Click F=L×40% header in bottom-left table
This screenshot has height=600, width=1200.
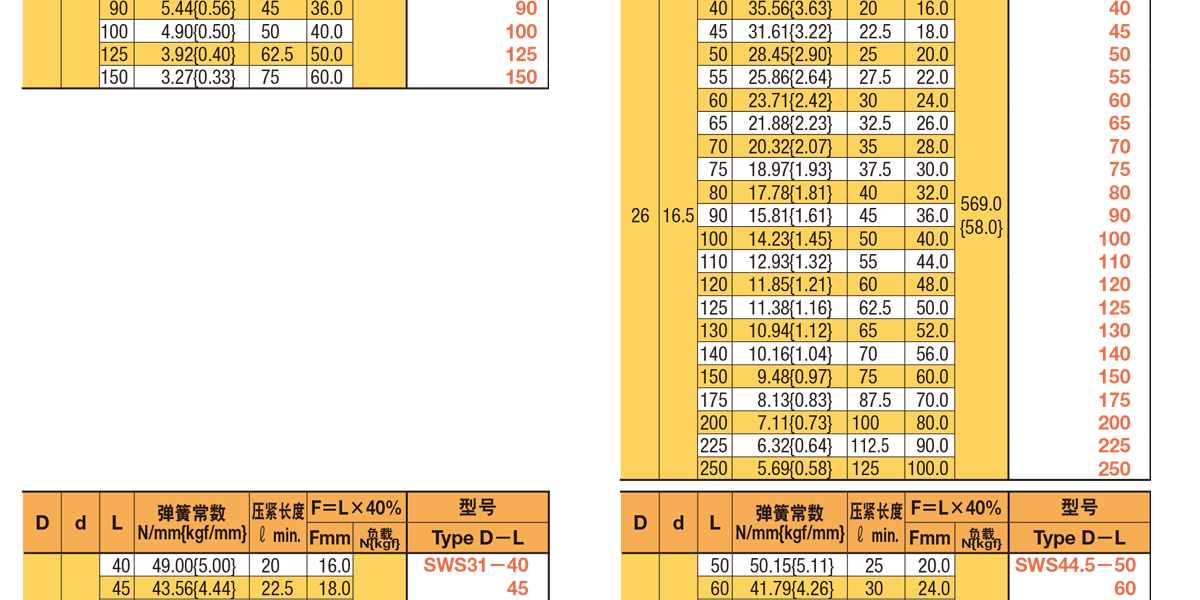click(355, 507)
